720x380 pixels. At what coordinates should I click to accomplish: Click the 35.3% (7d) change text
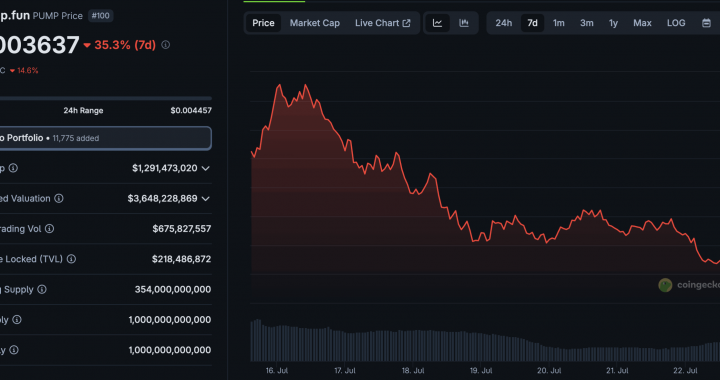coord(125,45)
